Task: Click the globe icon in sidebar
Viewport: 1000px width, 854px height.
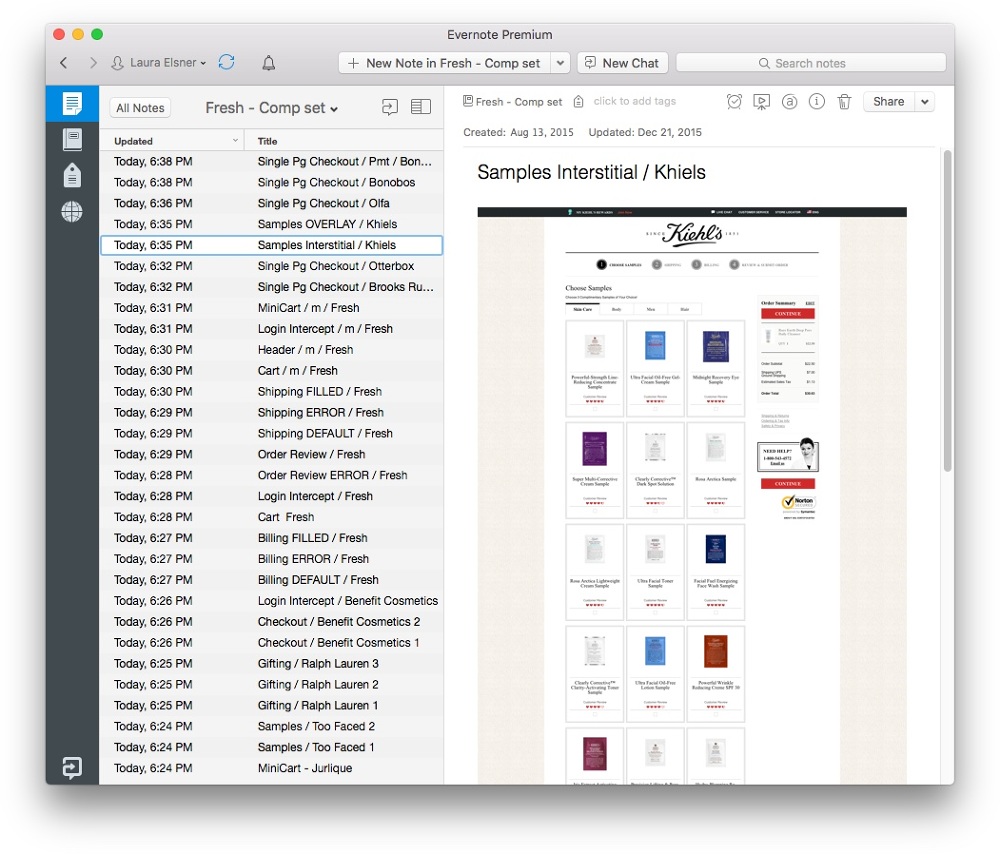Action: [72, 212]
